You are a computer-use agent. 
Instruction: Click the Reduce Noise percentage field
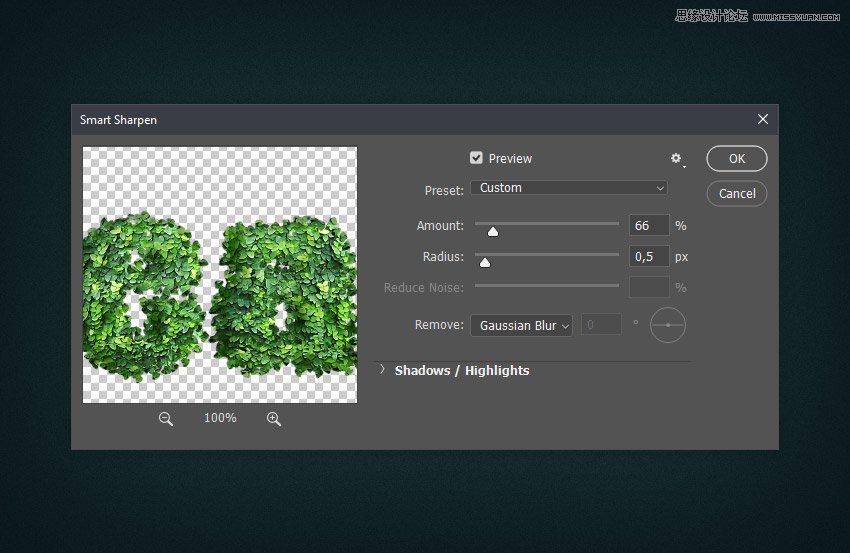tap(649, 288)
